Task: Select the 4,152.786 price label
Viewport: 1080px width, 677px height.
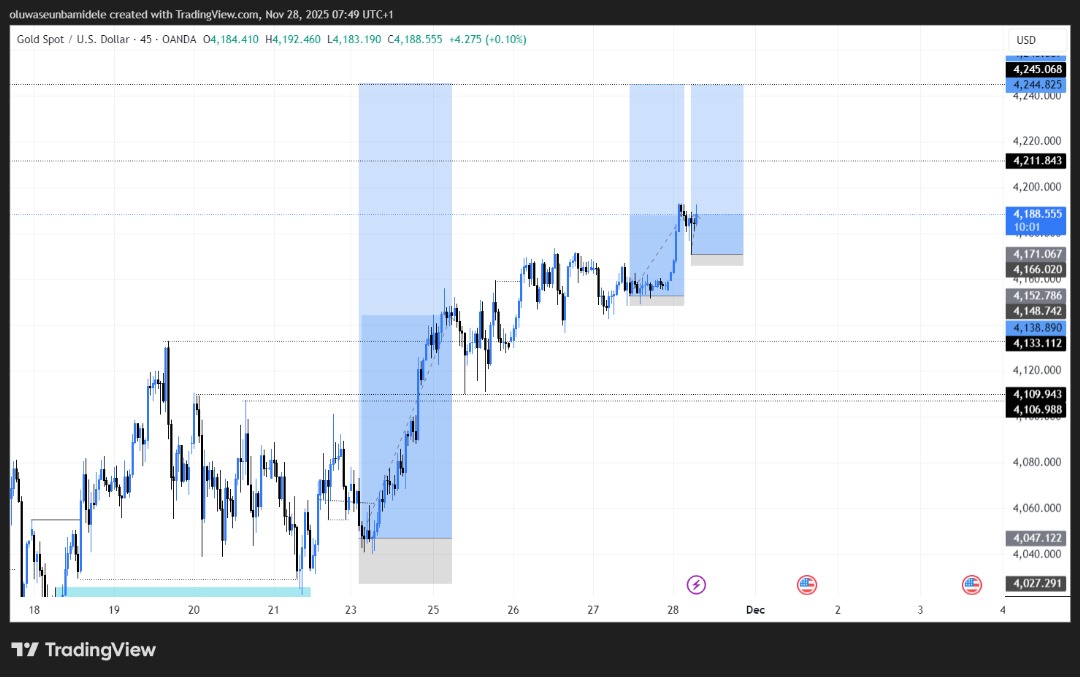Action: click(1036, 295)
